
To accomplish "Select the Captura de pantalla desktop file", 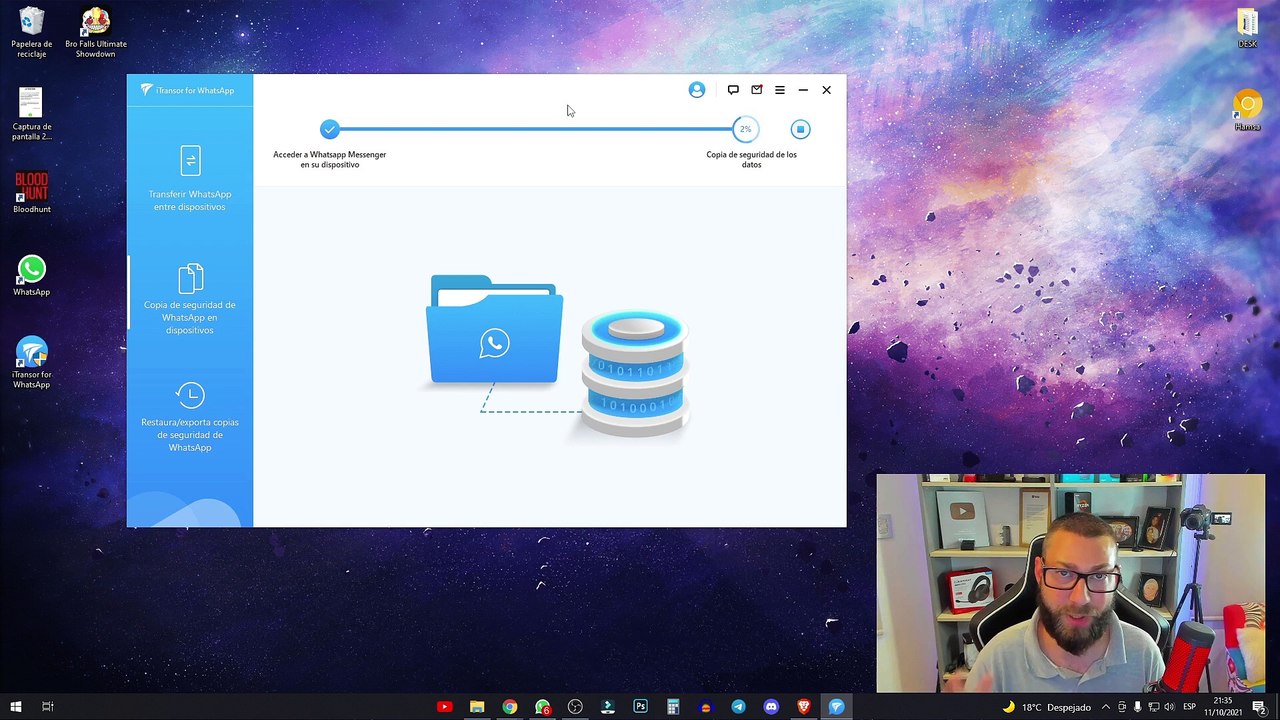I will (32, 114).
